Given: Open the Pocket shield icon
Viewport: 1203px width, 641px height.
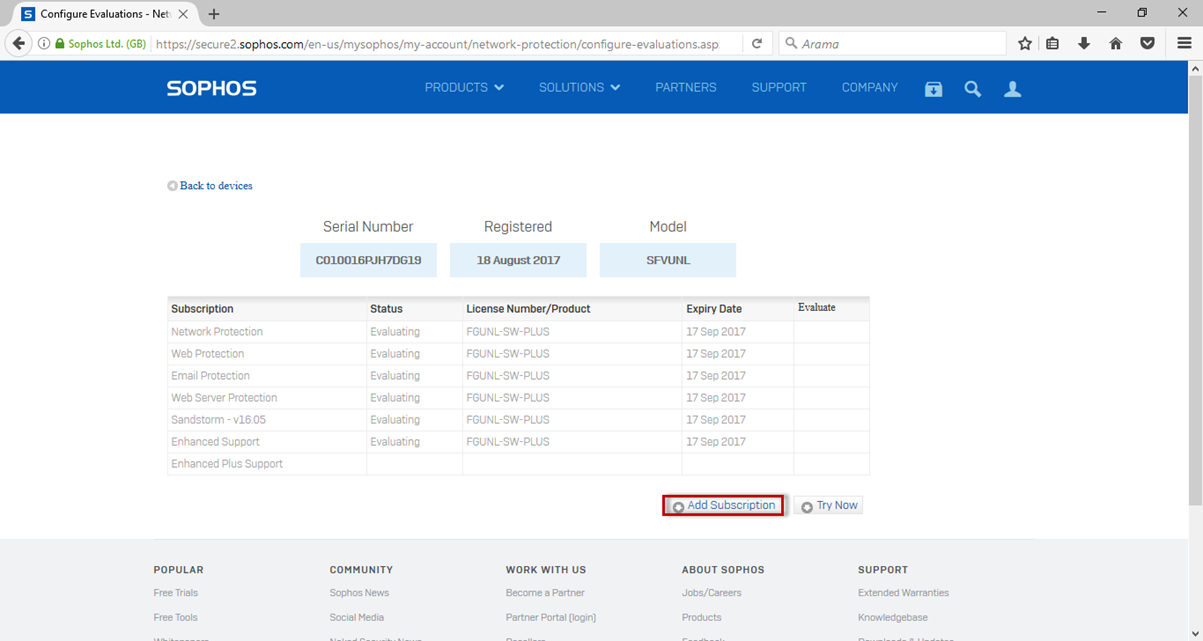Looking at the screenshot, I should (x=1148, y=44).
